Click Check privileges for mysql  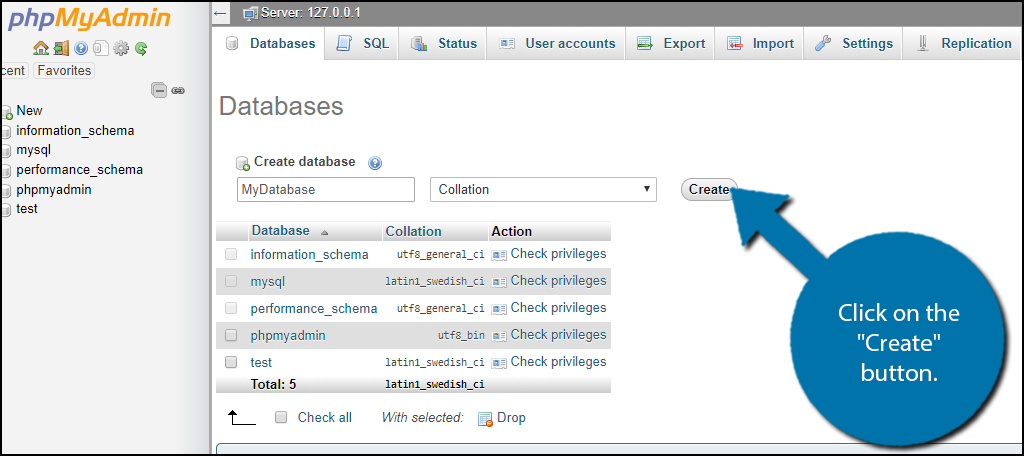[558, 281]
